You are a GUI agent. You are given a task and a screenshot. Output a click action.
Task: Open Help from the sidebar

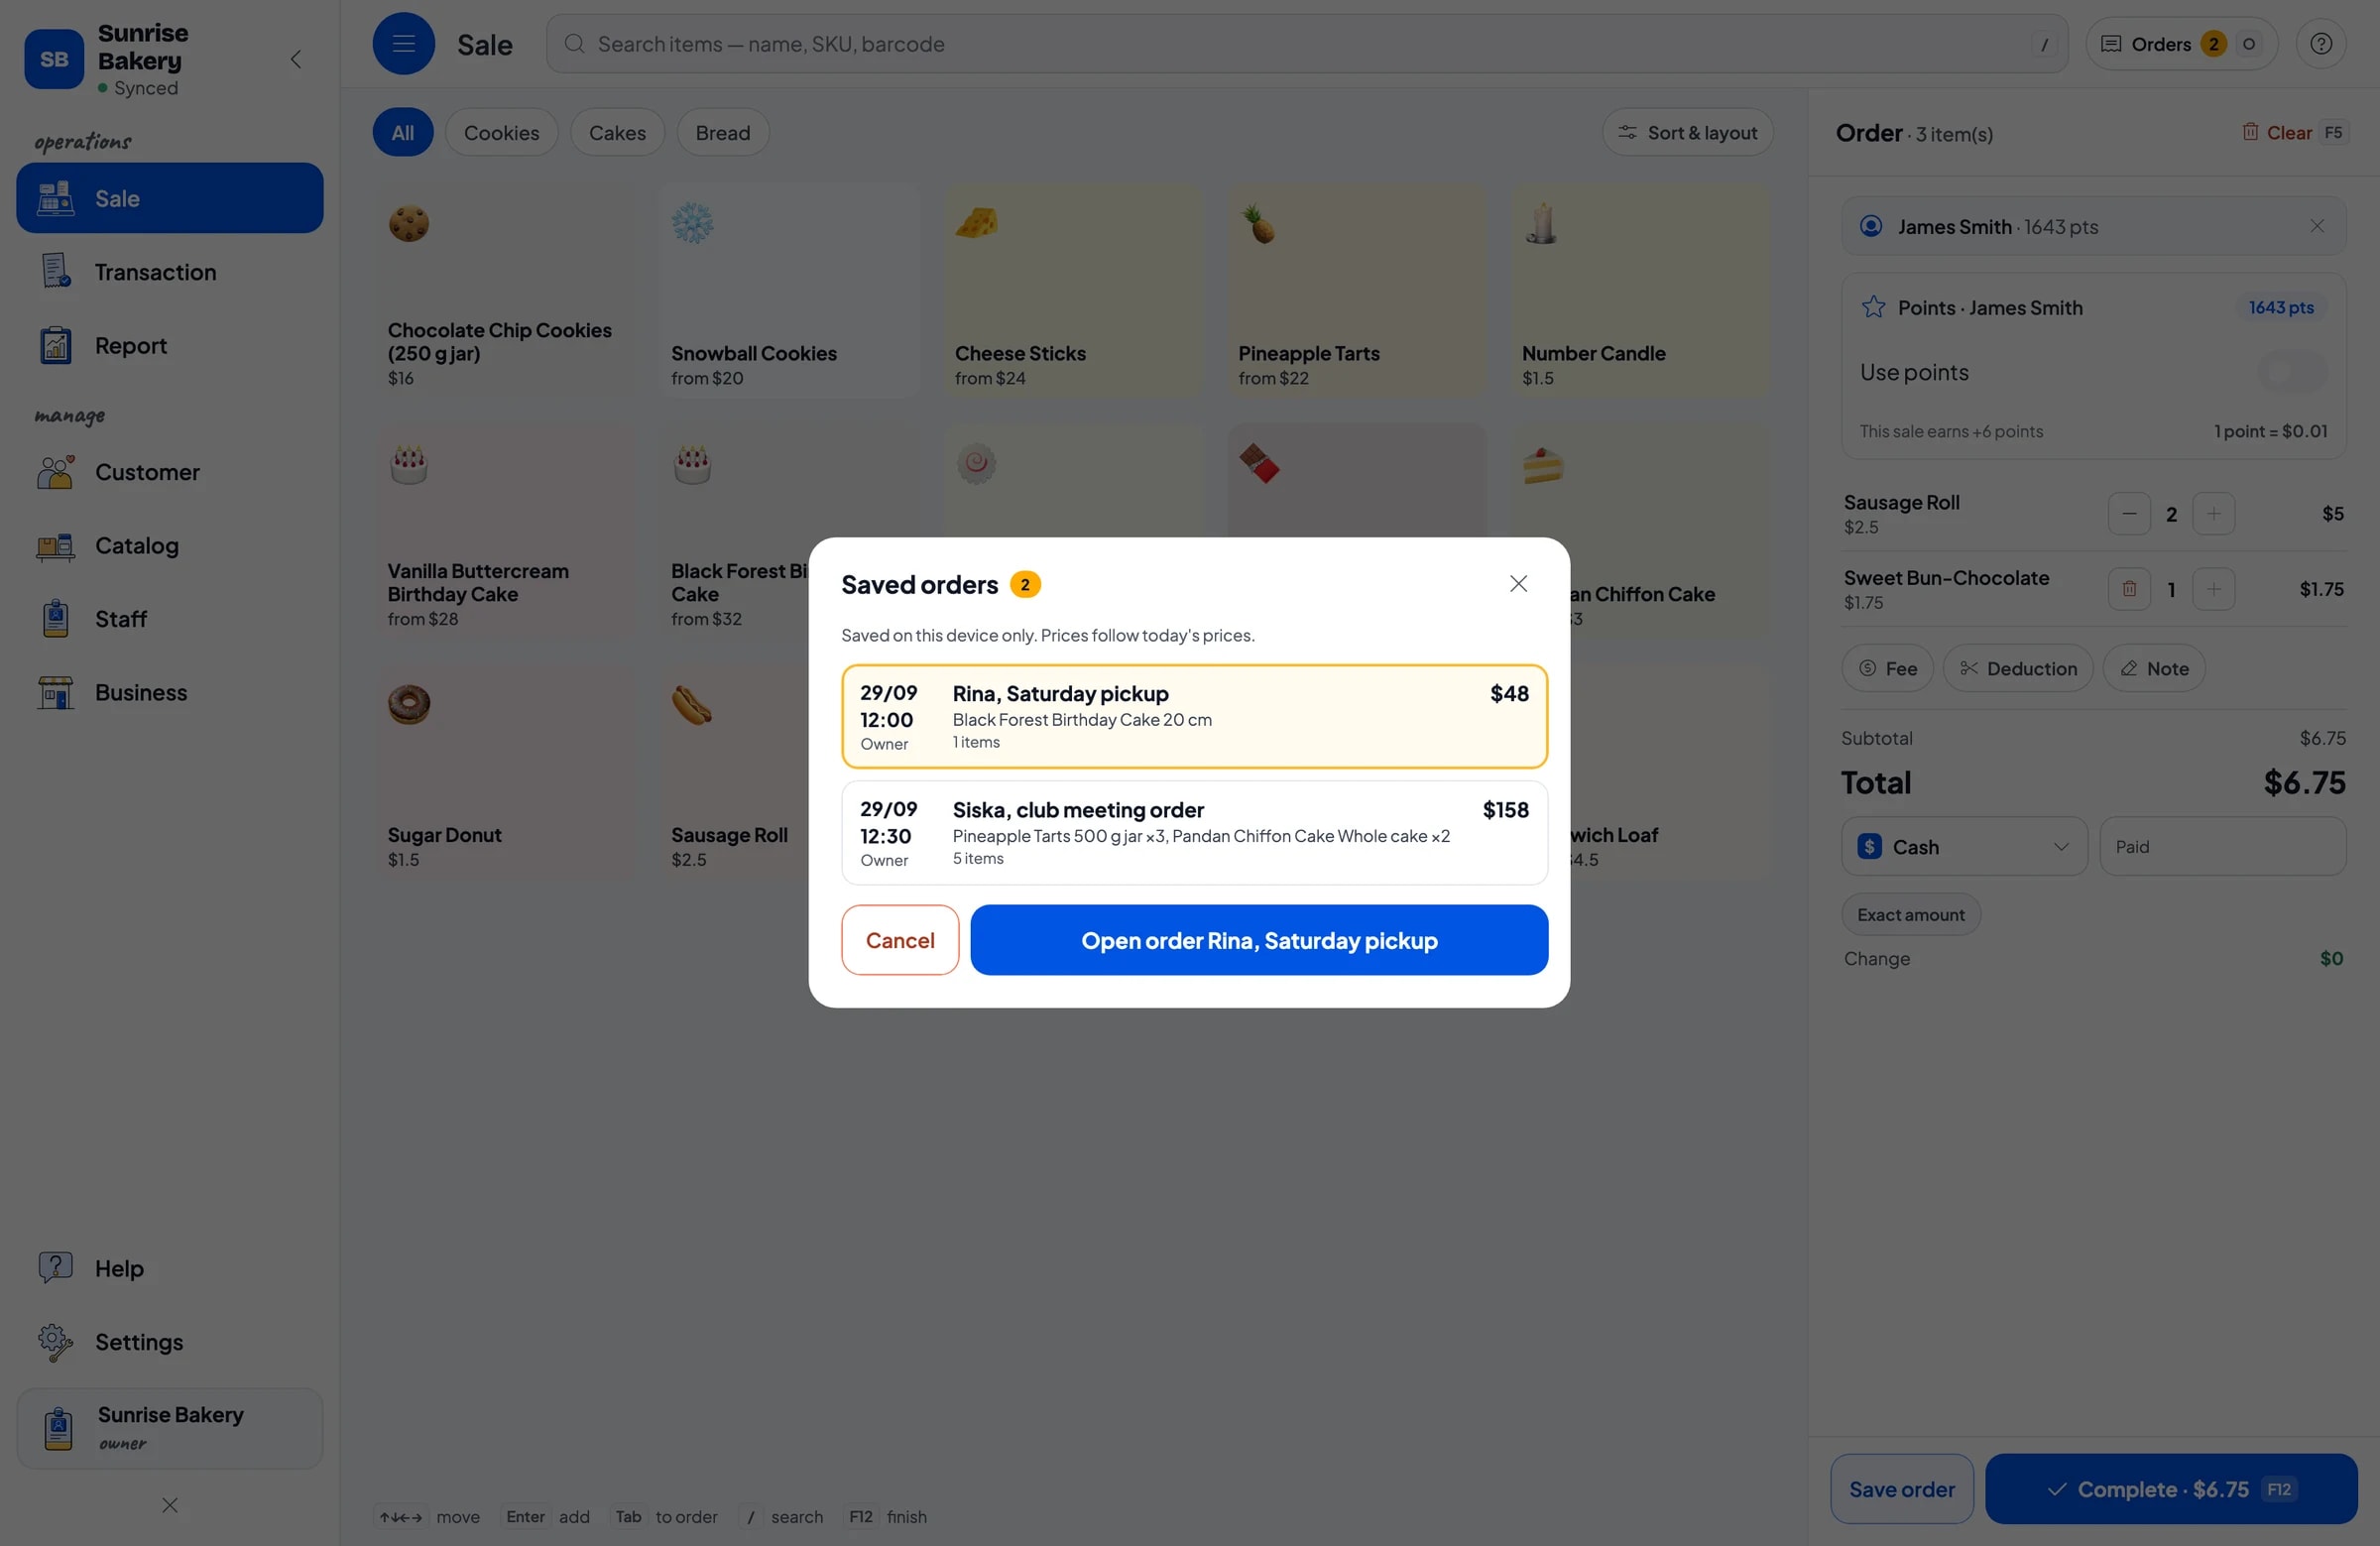tap(170, 1268)
